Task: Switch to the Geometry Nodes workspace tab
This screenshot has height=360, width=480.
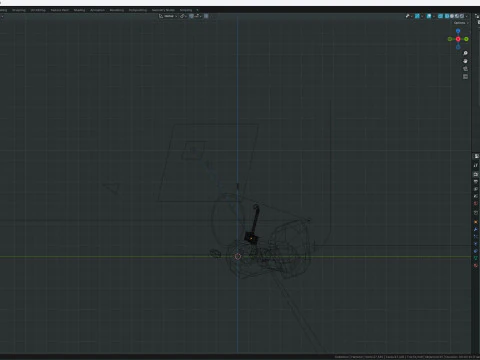Action: (163, 10)
